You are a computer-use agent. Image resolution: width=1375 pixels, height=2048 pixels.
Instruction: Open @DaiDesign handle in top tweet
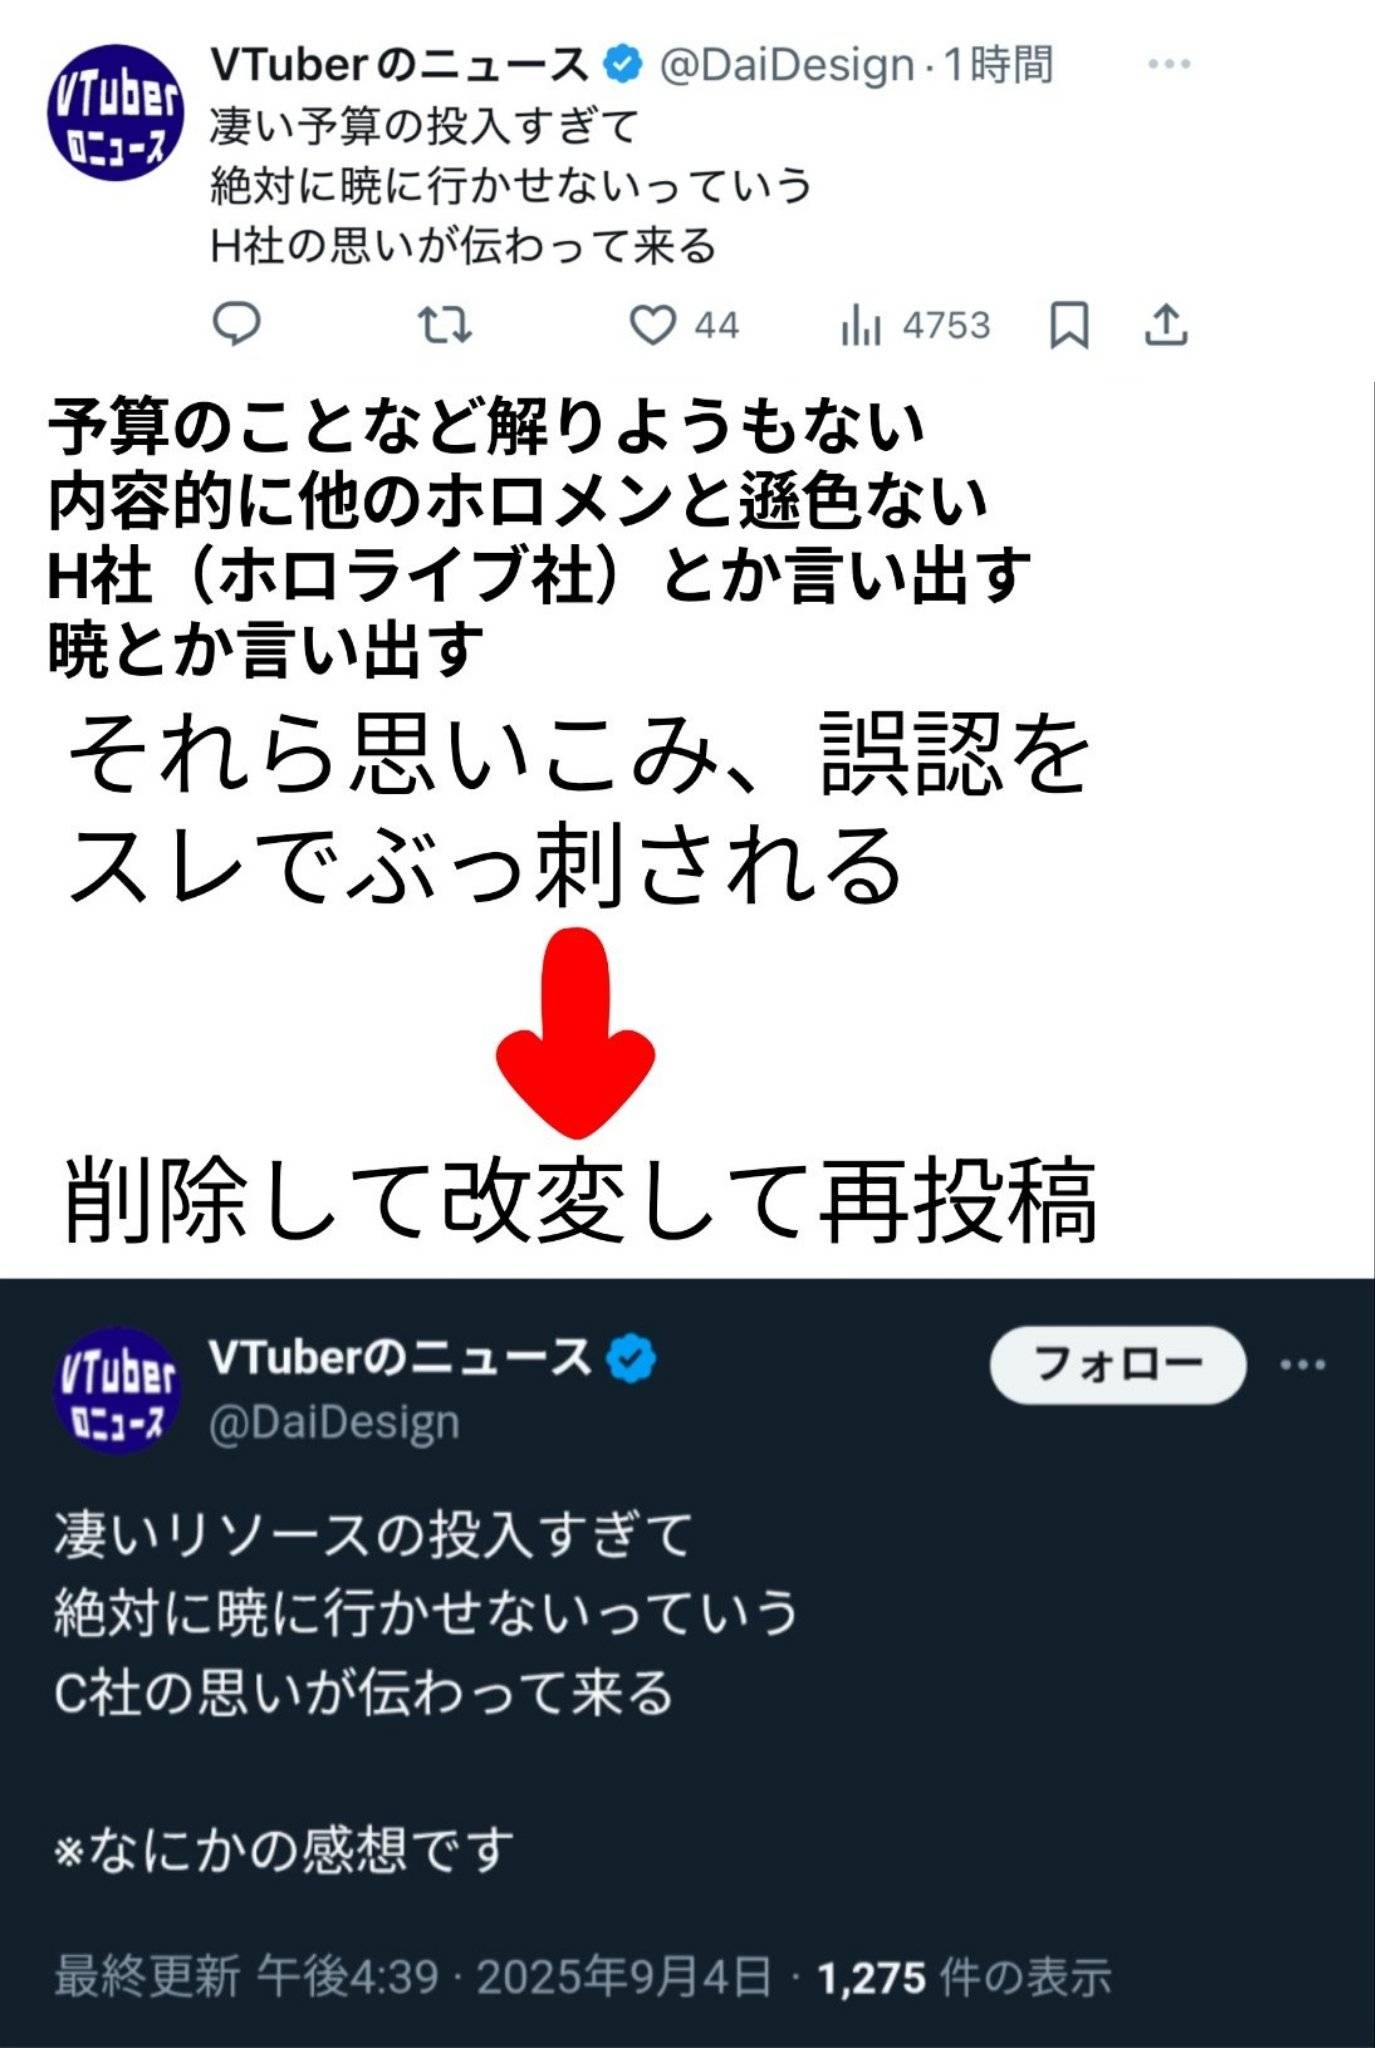pos(787,66)
